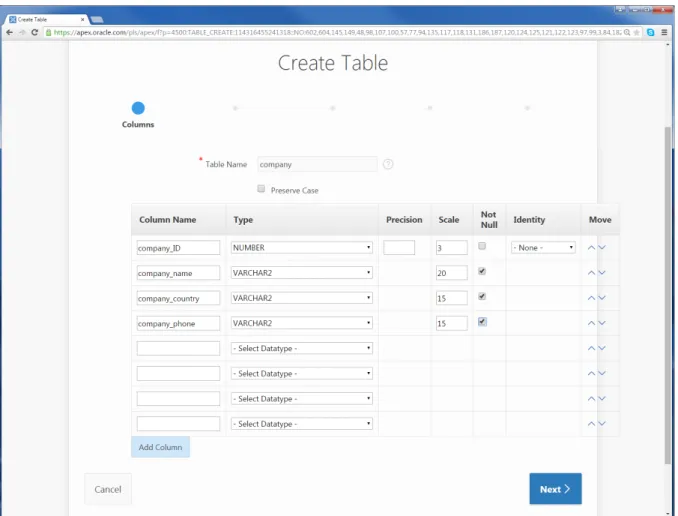678x516 pixels.
Task: Click Scale field containing 3
Action: [451, 248]
